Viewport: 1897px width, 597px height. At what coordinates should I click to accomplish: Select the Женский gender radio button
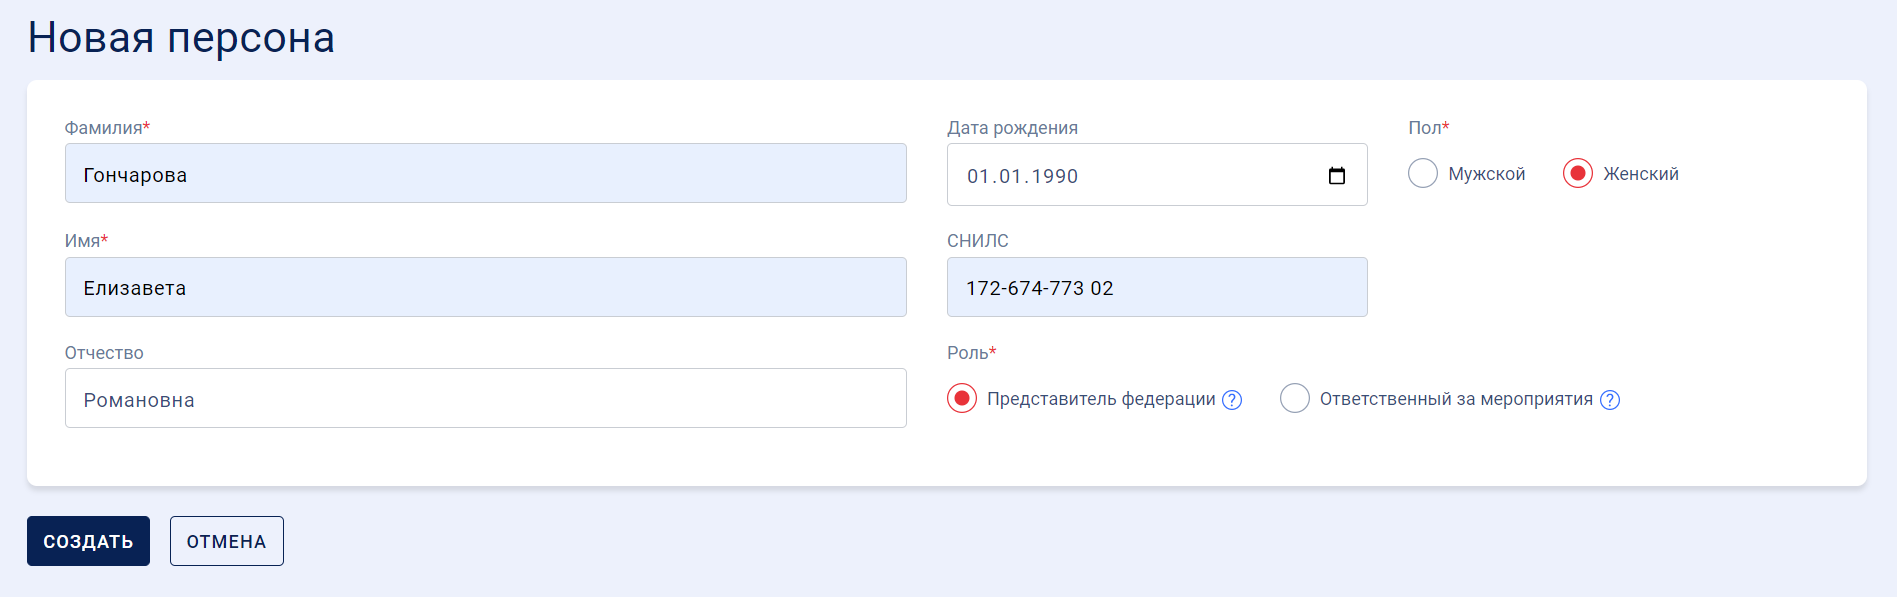(1578, 173)
